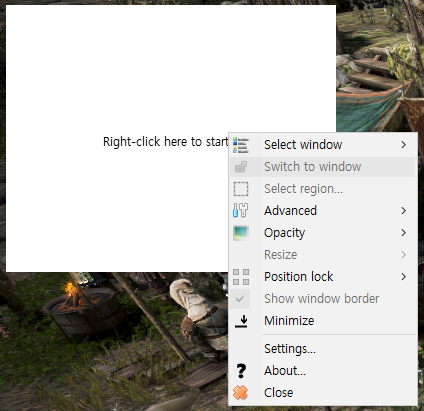Click the Opacity gradient icon
Viewport: 424px width, 411px height.
(x=241, y=233)
